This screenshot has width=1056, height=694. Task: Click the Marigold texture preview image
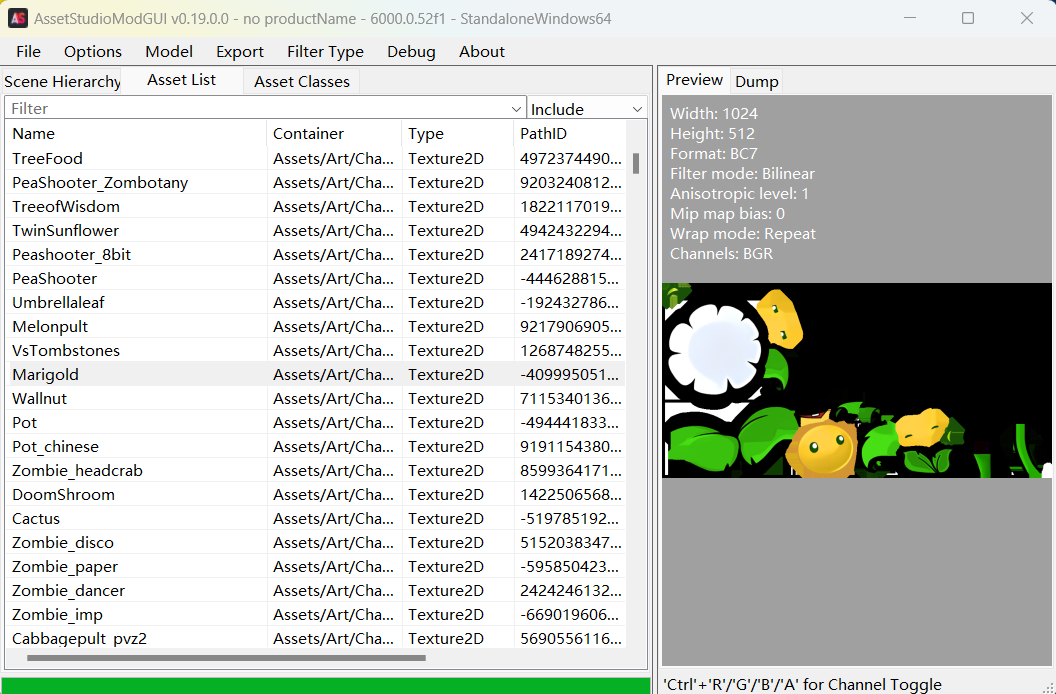pos(857,380)
